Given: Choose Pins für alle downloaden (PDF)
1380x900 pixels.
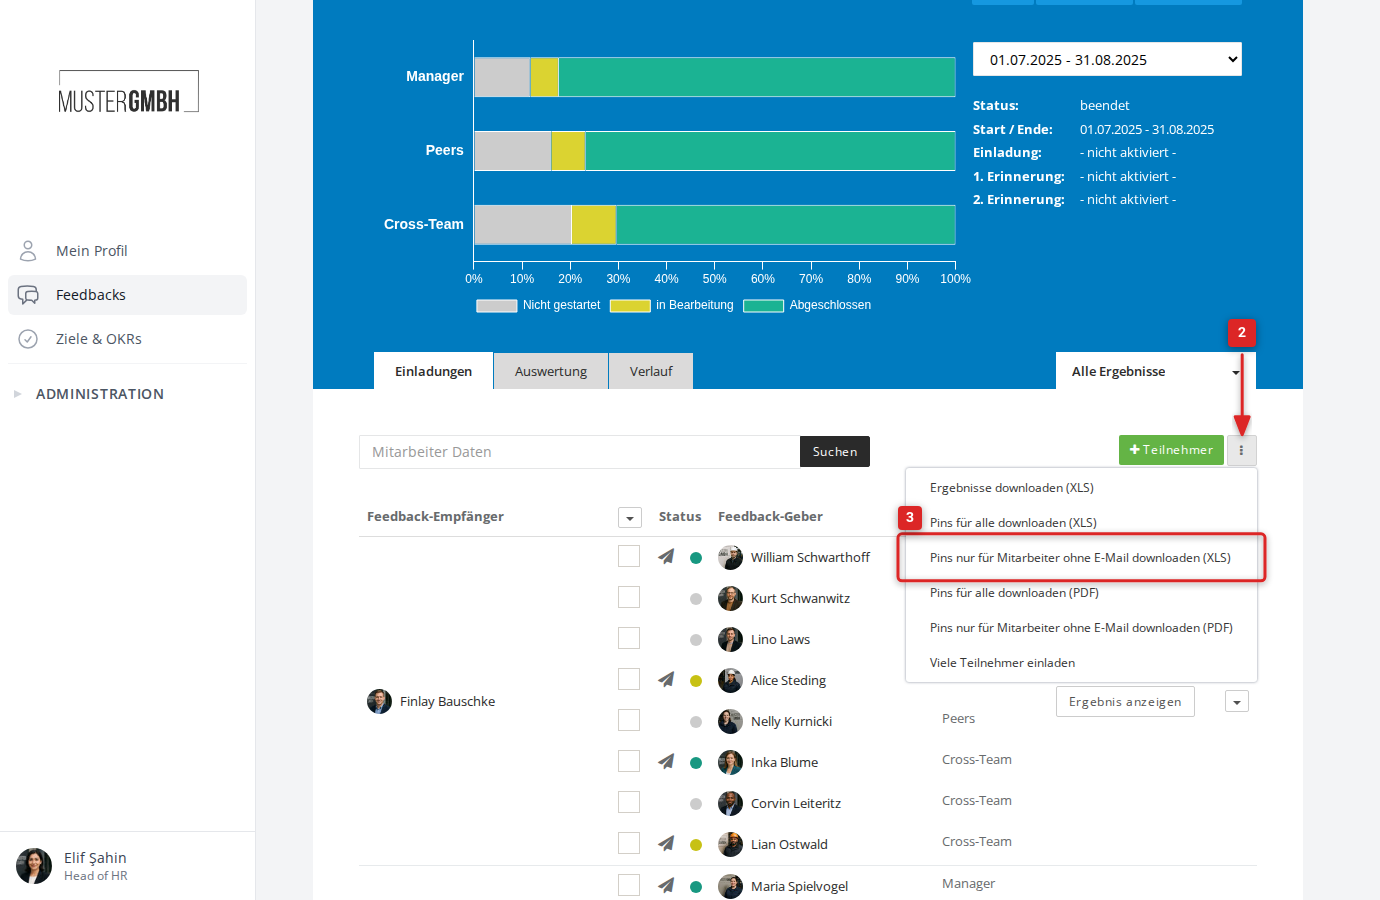Looking at the screenshot, I should coord(1014,593).
